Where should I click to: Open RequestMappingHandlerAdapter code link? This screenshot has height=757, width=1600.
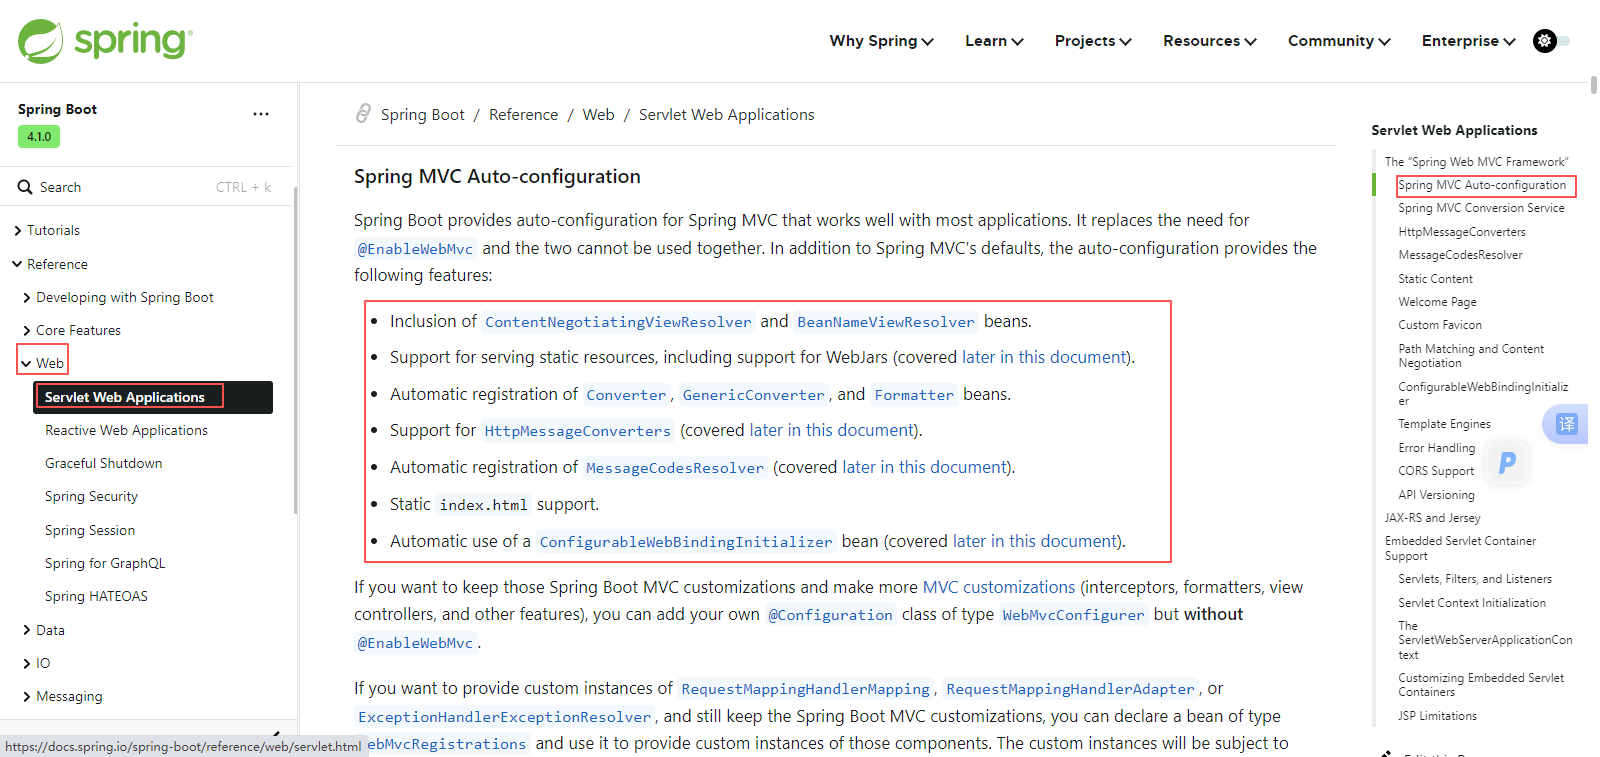[1070, 689]
